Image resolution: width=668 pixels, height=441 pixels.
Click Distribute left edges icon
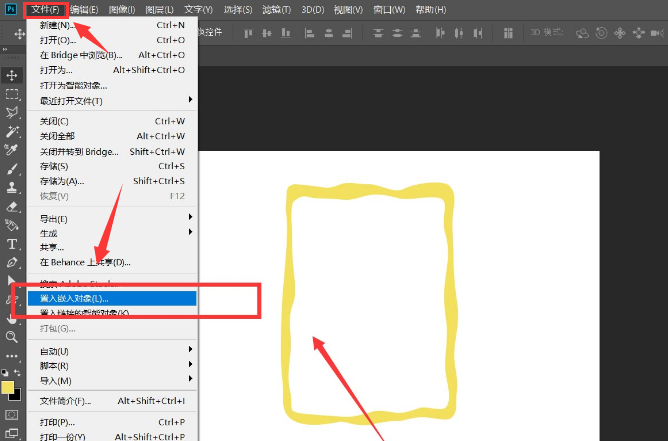pyautogui.click(x=440, y=33)
